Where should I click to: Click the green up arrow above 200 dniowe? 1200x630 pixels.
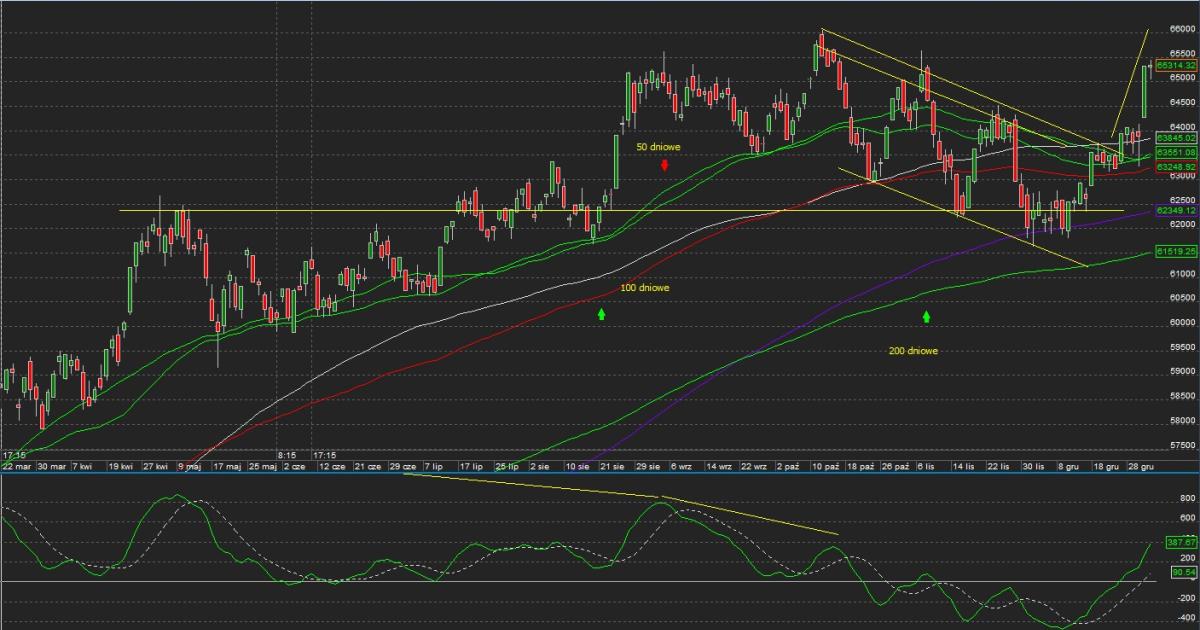pyautogui.click(x=926, y=317)
